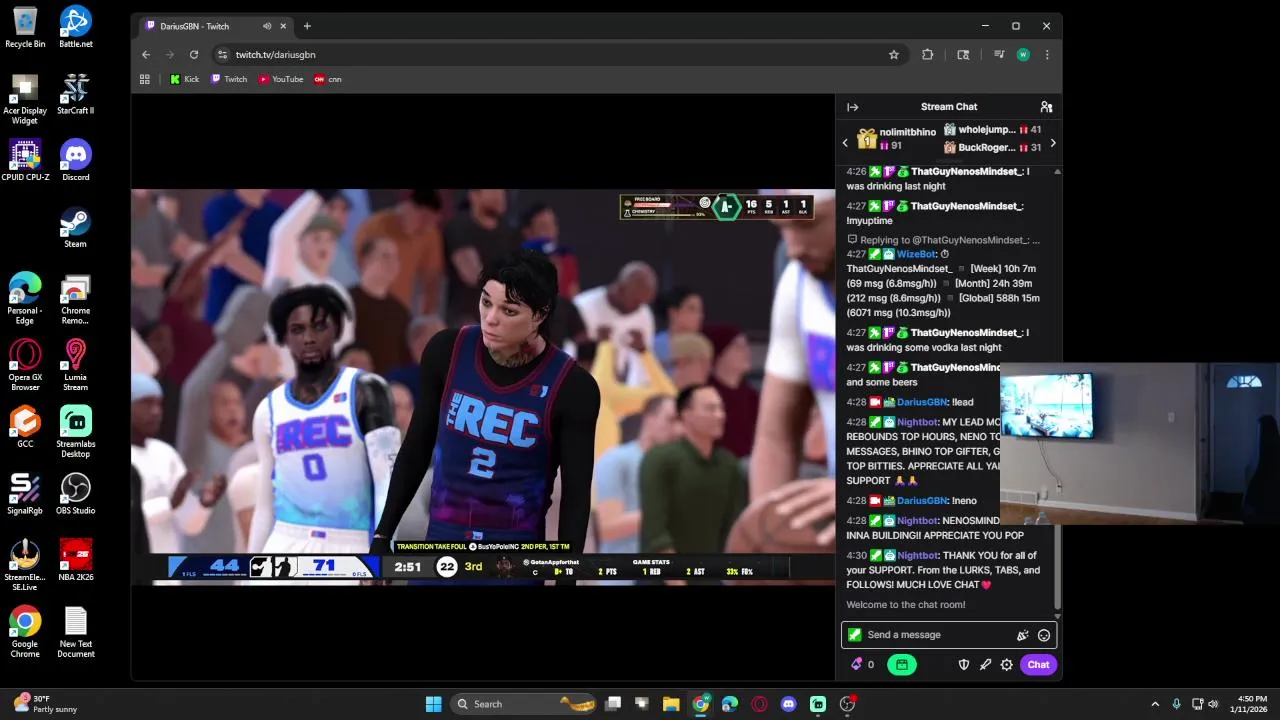Click the 'Replying to @ThatGuyNenosMindset_' line
The width and height of the screenshot is (1280, 720).
(x=943, y=240)
